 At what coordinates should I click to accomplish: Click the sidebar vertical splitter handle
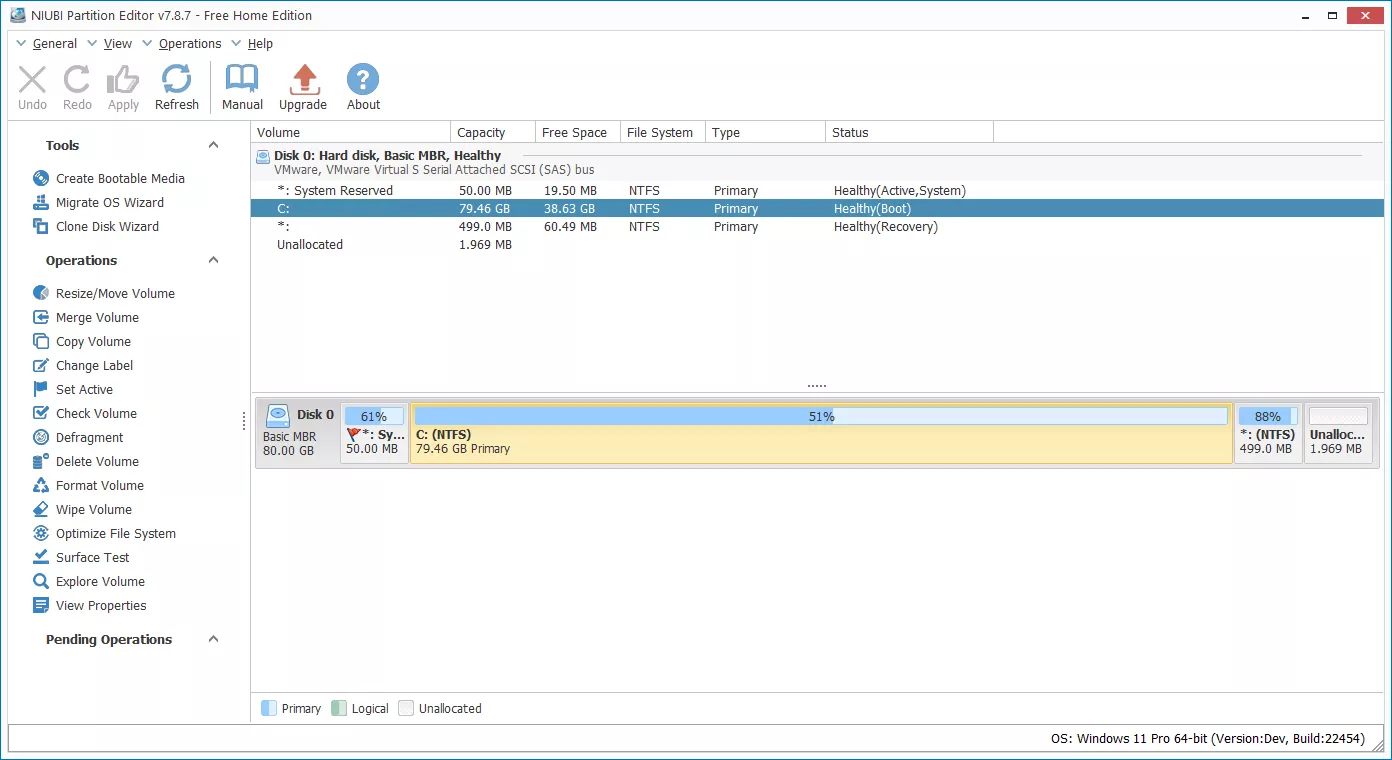pyautogui.click(x=244, y=422)
